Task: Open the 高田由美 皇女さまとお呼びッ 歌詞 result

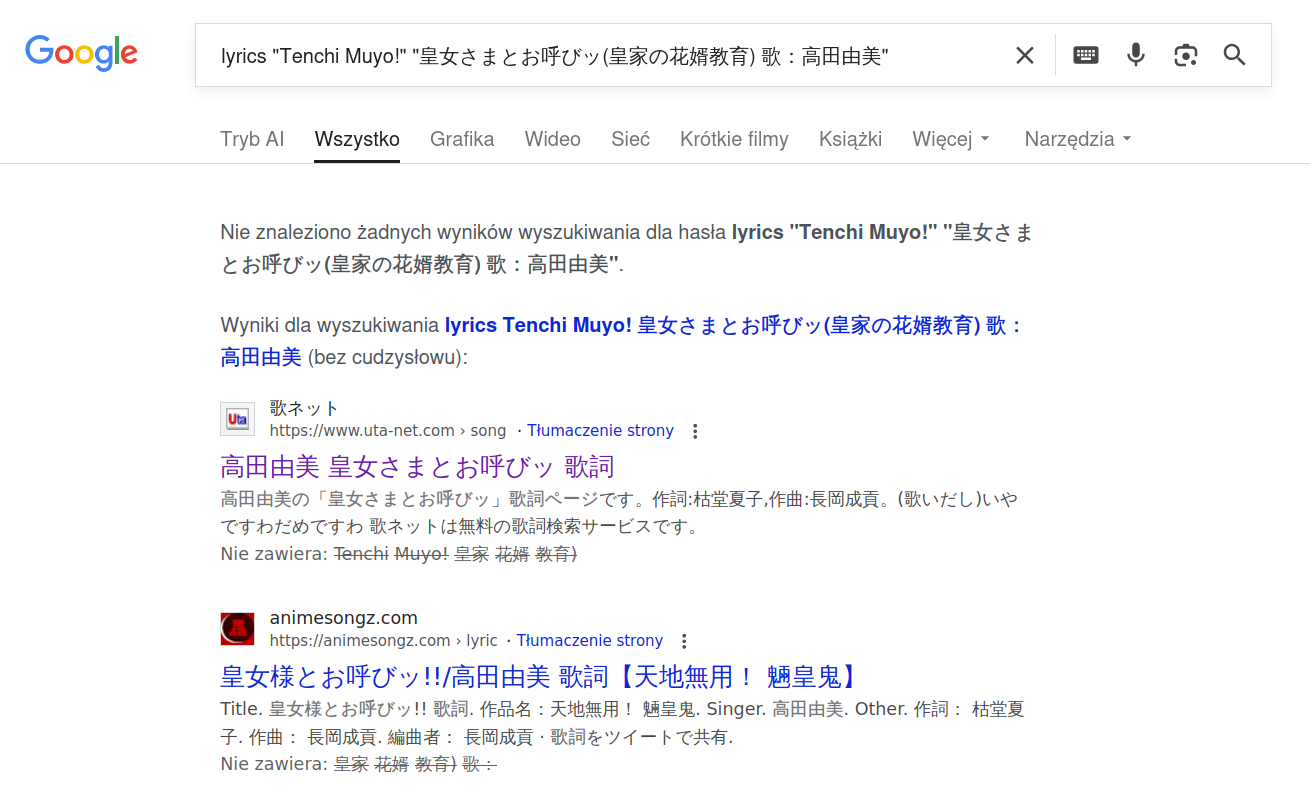Action: pyautogui.click(x=417, y=467)
